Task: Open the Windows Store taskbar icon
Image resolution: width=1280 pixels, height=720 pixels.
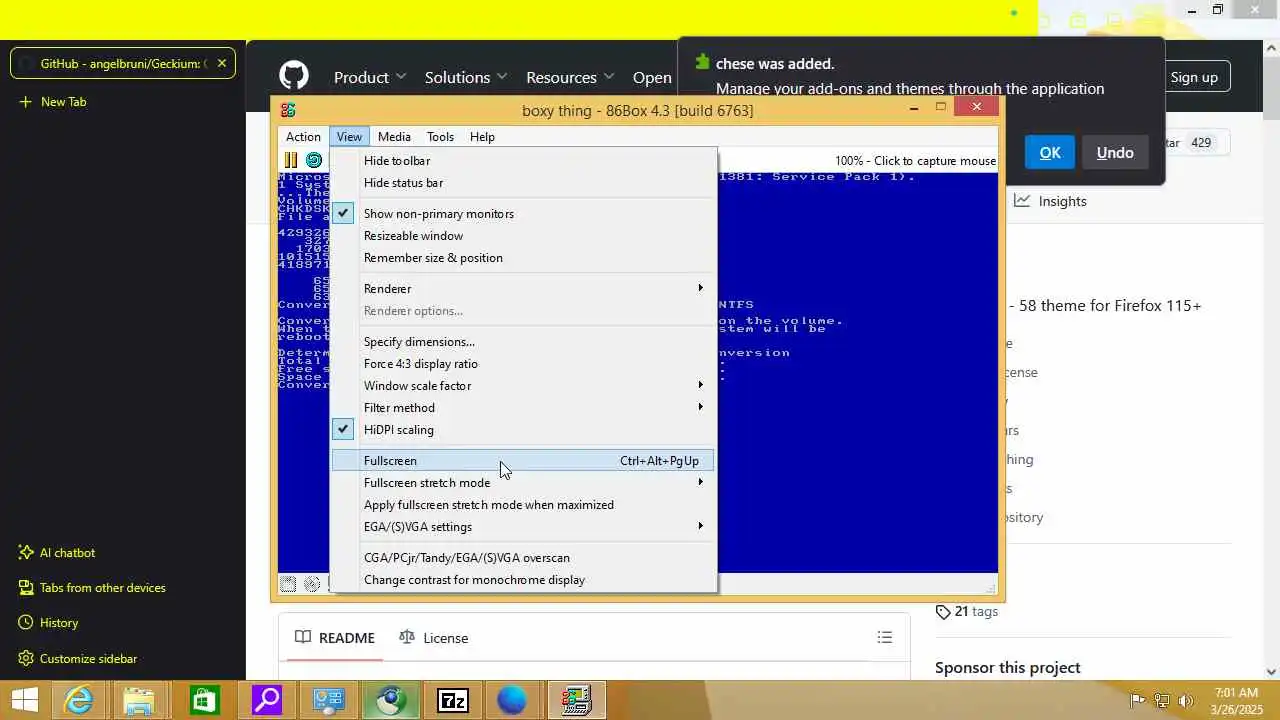Action: click(203, 700)
